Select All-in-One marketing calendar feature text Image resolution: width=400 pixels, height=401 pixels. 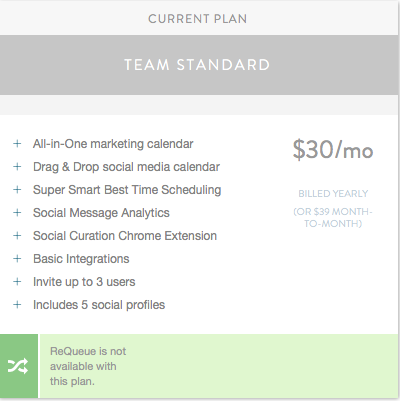113,144
